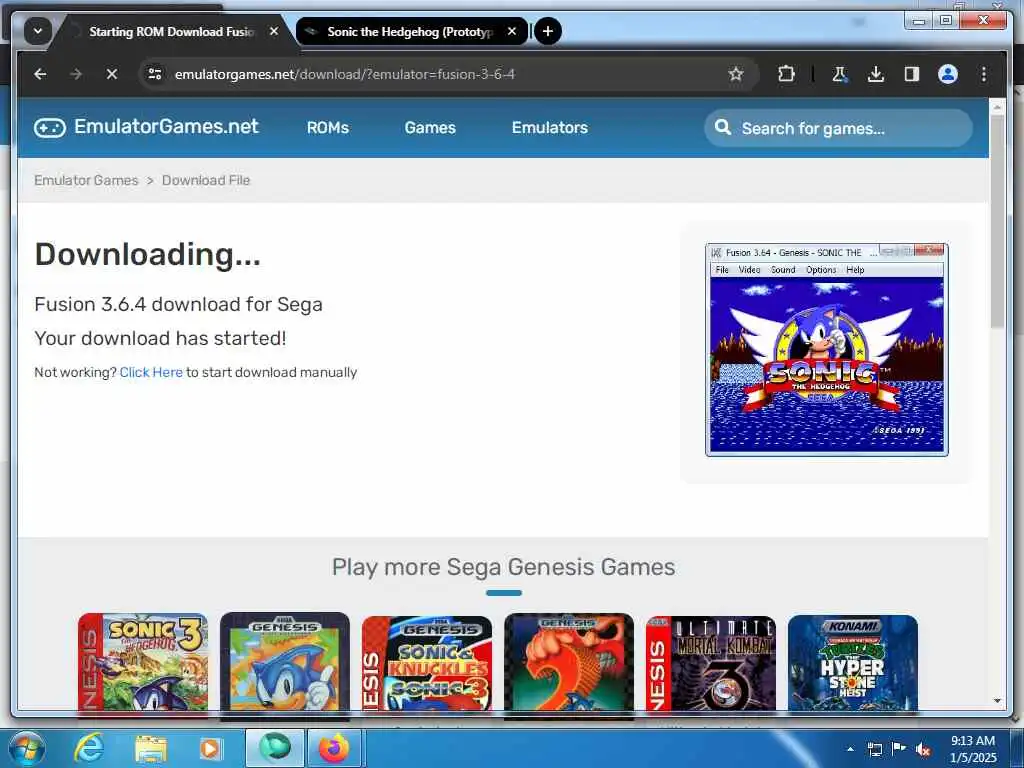This screenshot has height=768, width=1024.
Task: Open the Games menu
Action: coord(430,128)
